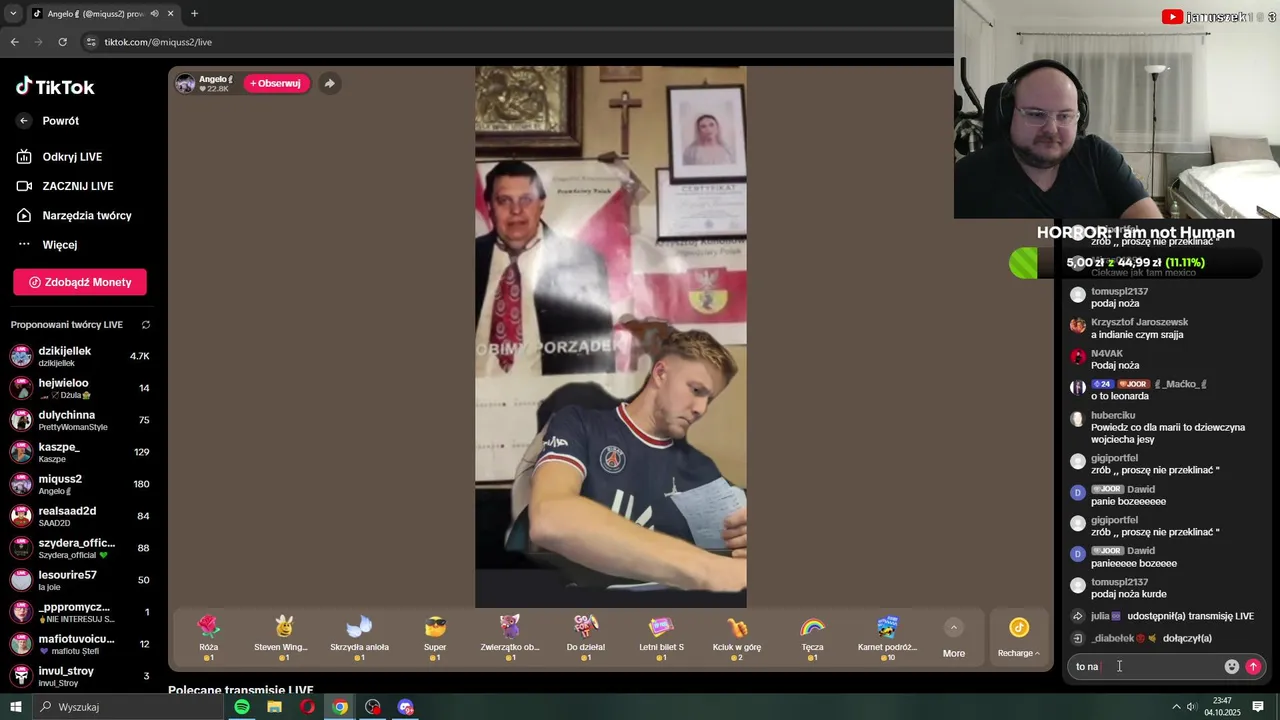Screen dimensions: 1280x720
Task: Open Opera browser from the taskbar
Action: coord(307,707)
